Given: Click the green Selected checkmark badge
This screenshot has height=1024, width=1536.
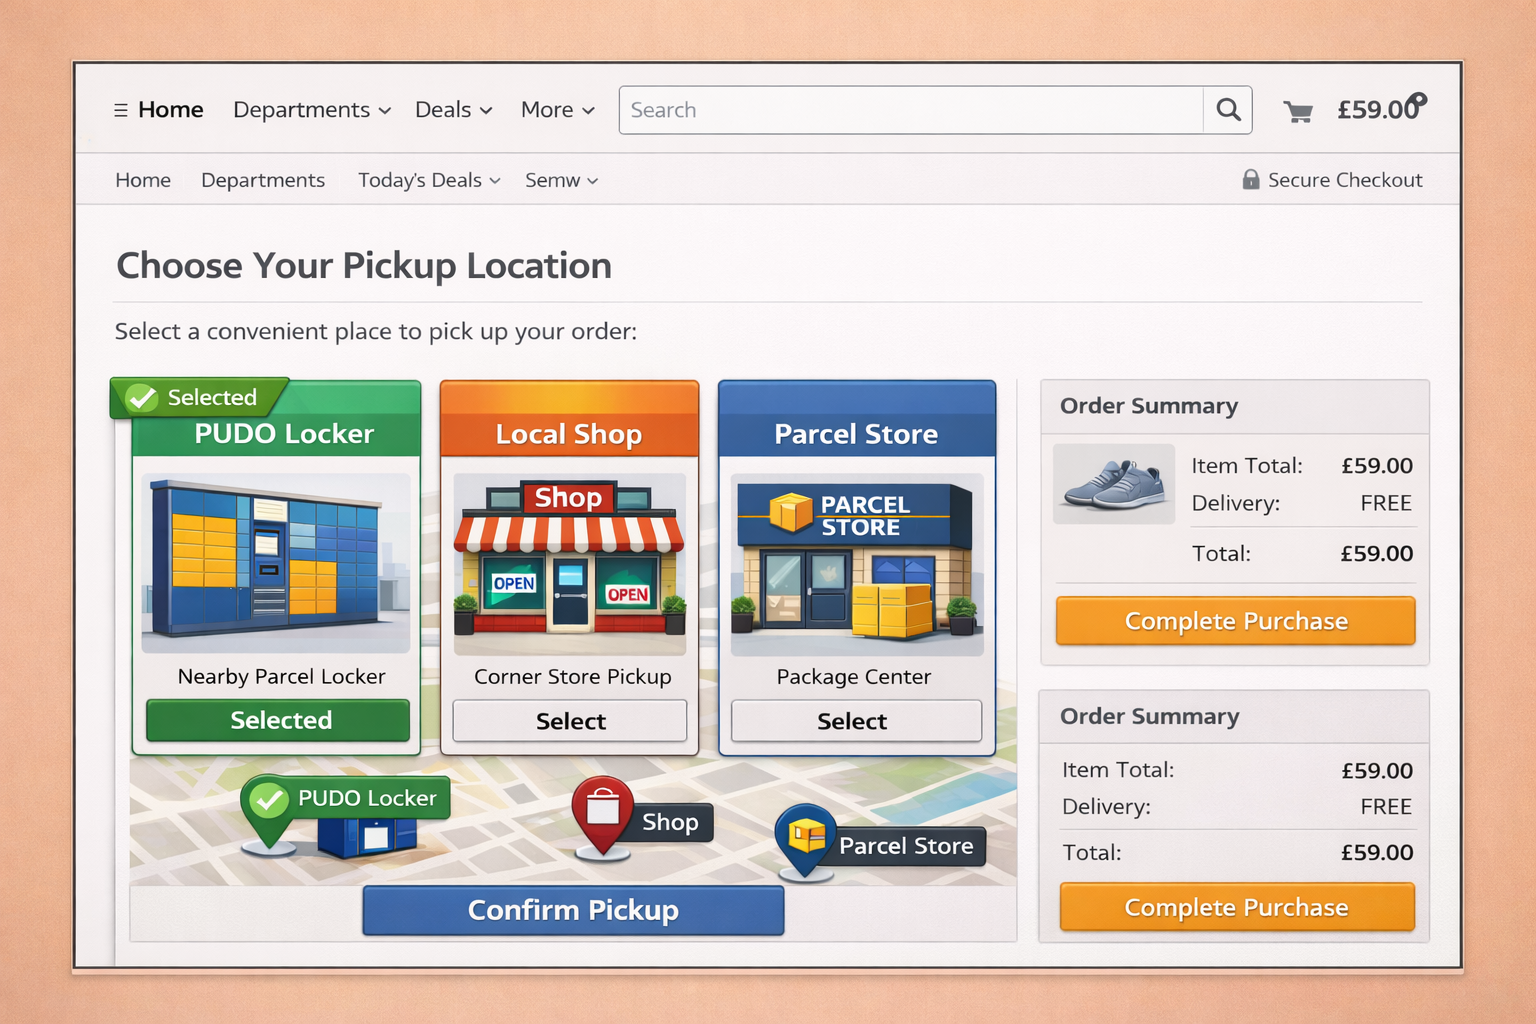Looking at the screenshot, I should click(143, 398).
